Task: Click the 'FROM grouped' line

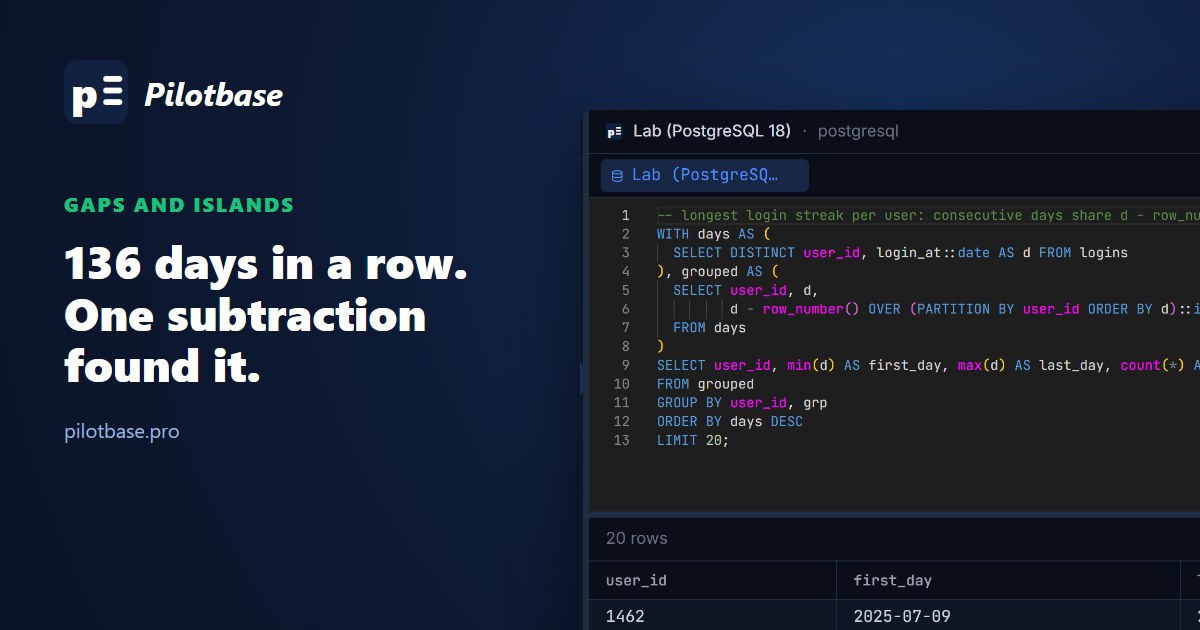Action: click(705, 384)
